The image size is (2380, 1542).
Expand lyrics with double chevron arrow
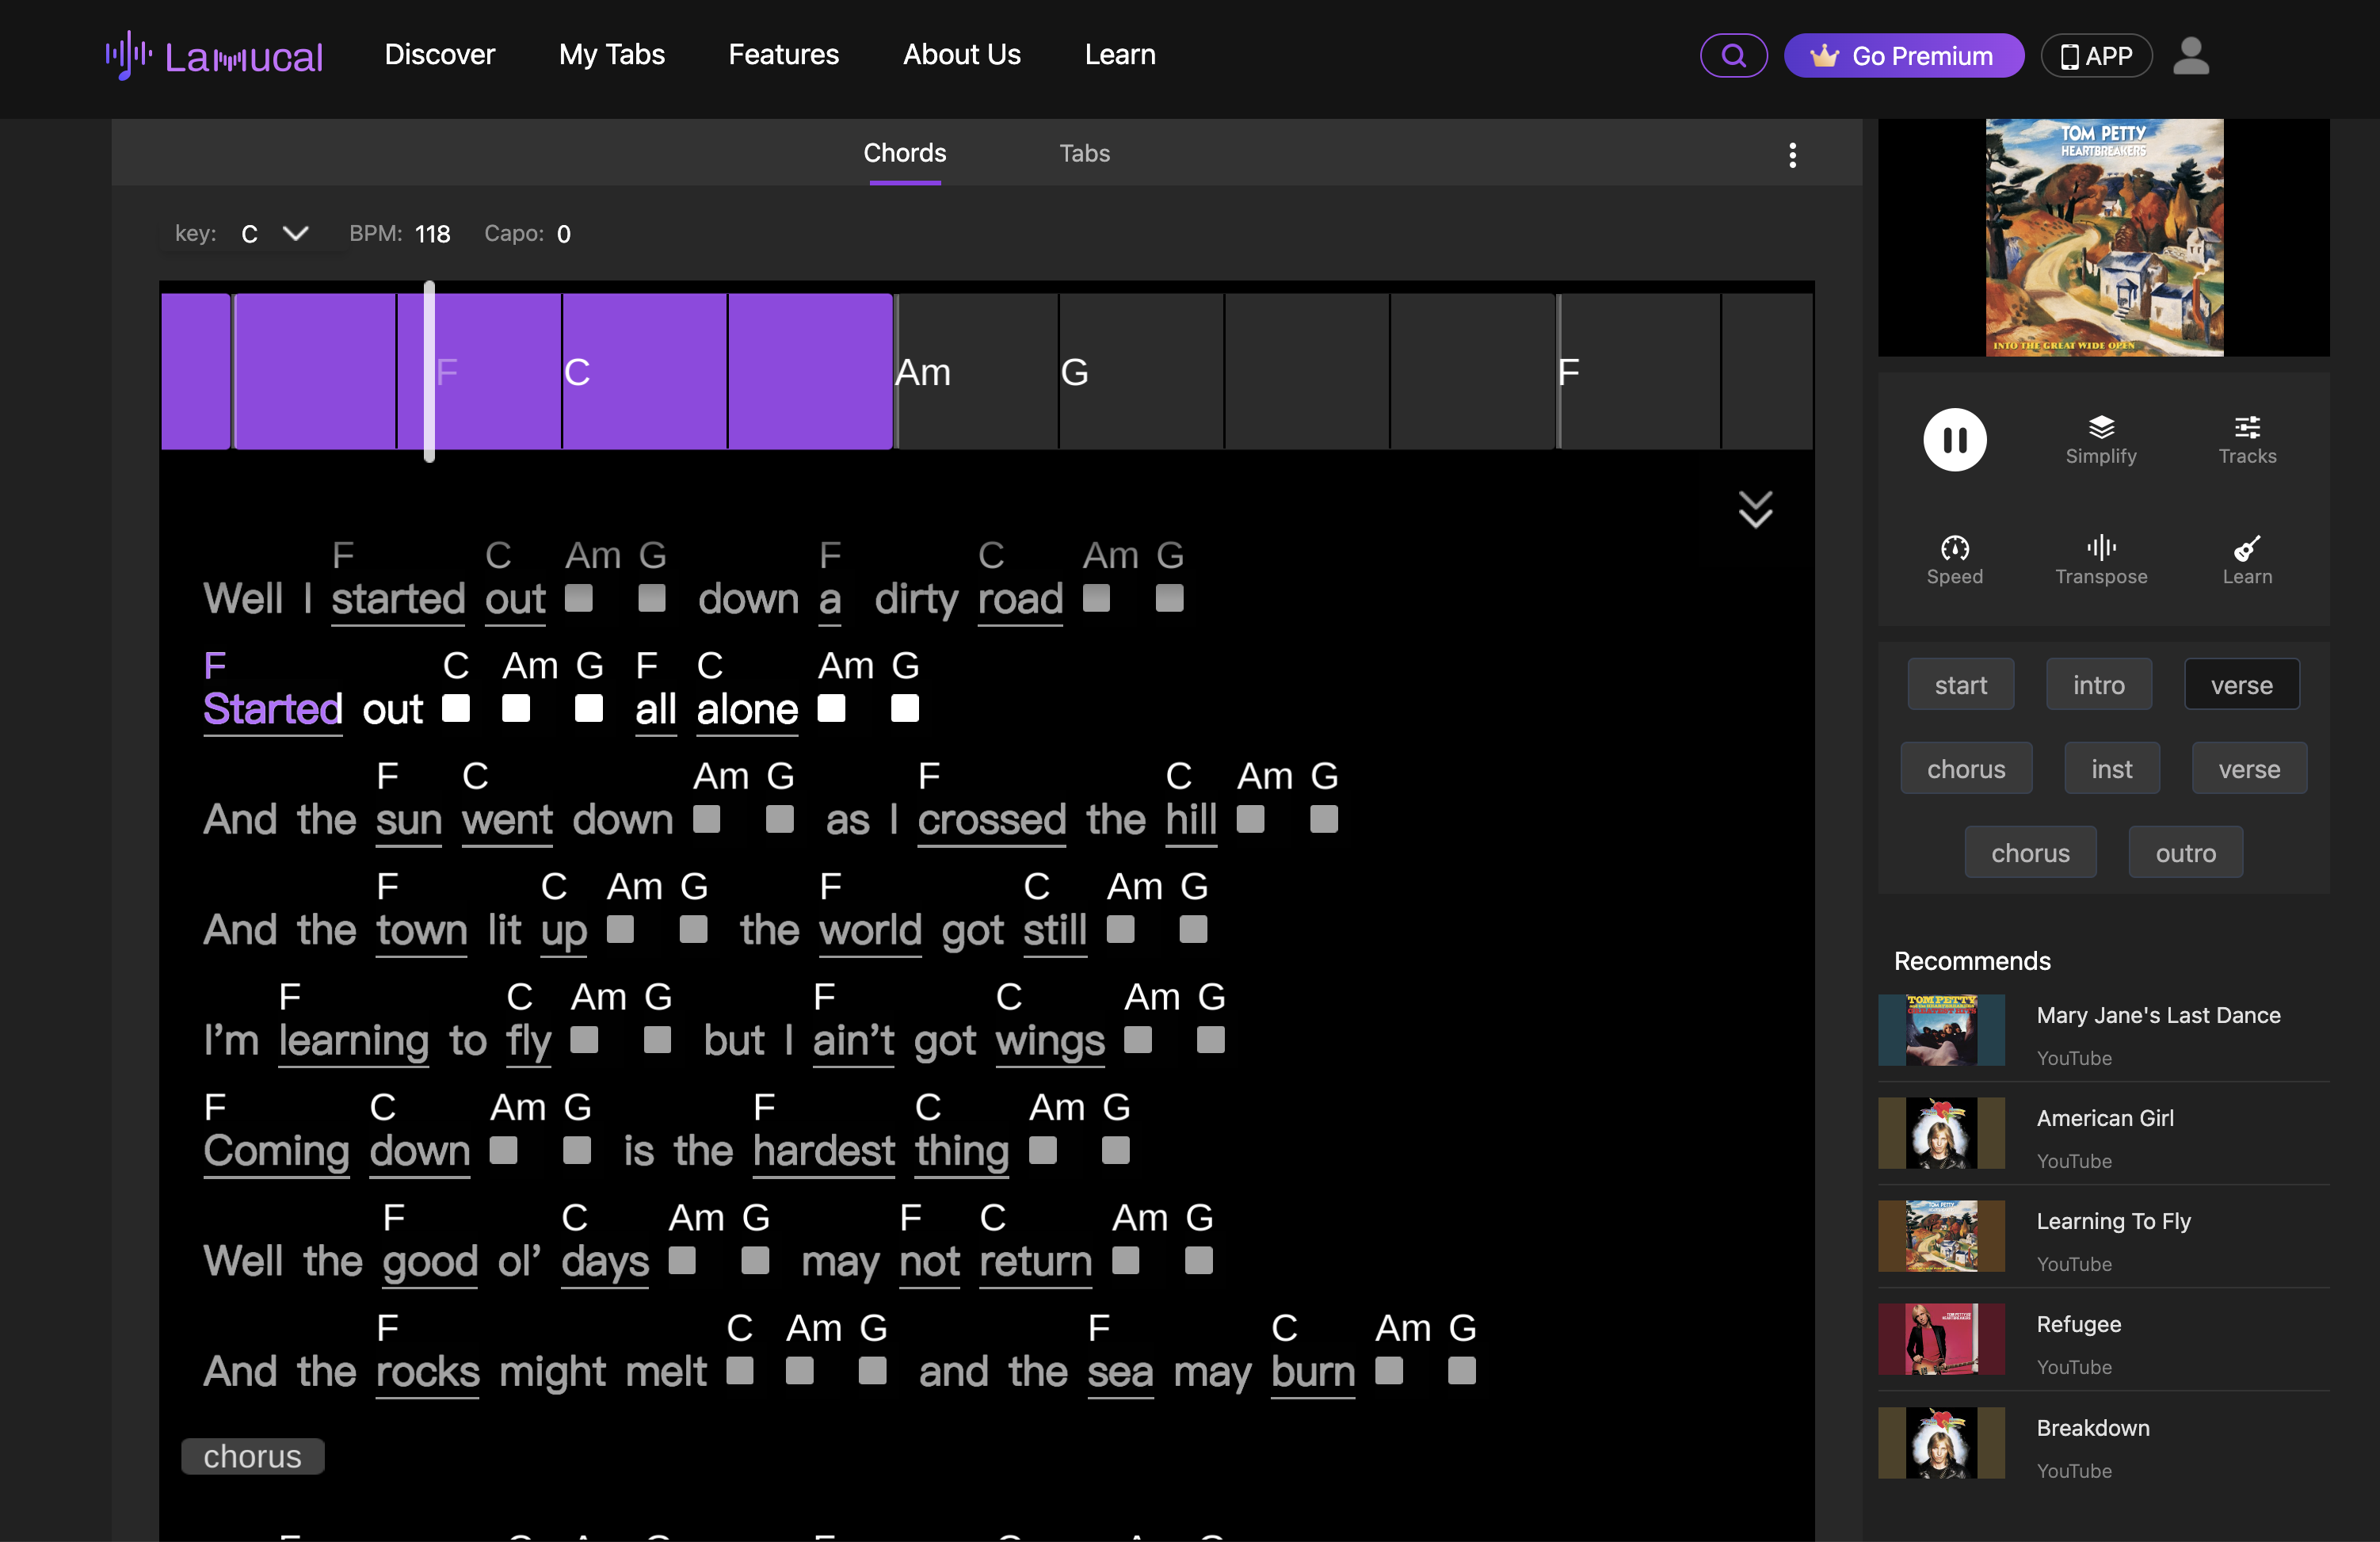pyautogui.click(x=1755, y=509)
